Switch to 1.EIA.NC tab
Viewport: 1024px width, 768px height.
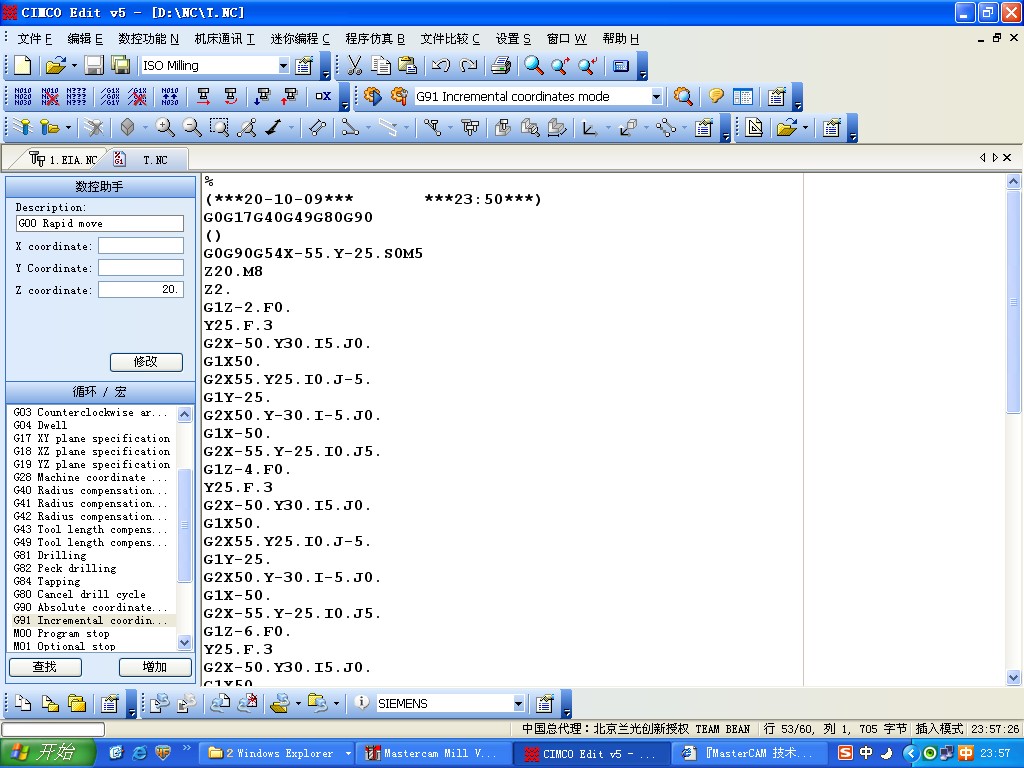pyautogui.click(x=63, y=159)
